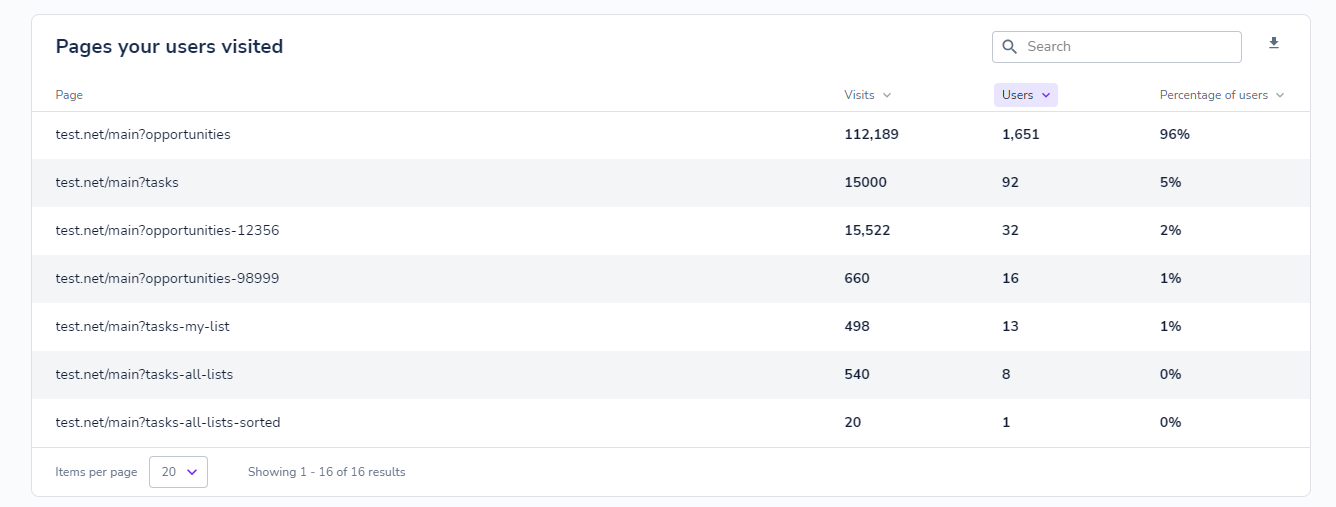Click the download icon
This screenshot has width=1336, height=507.
[x=1273, y=44]
